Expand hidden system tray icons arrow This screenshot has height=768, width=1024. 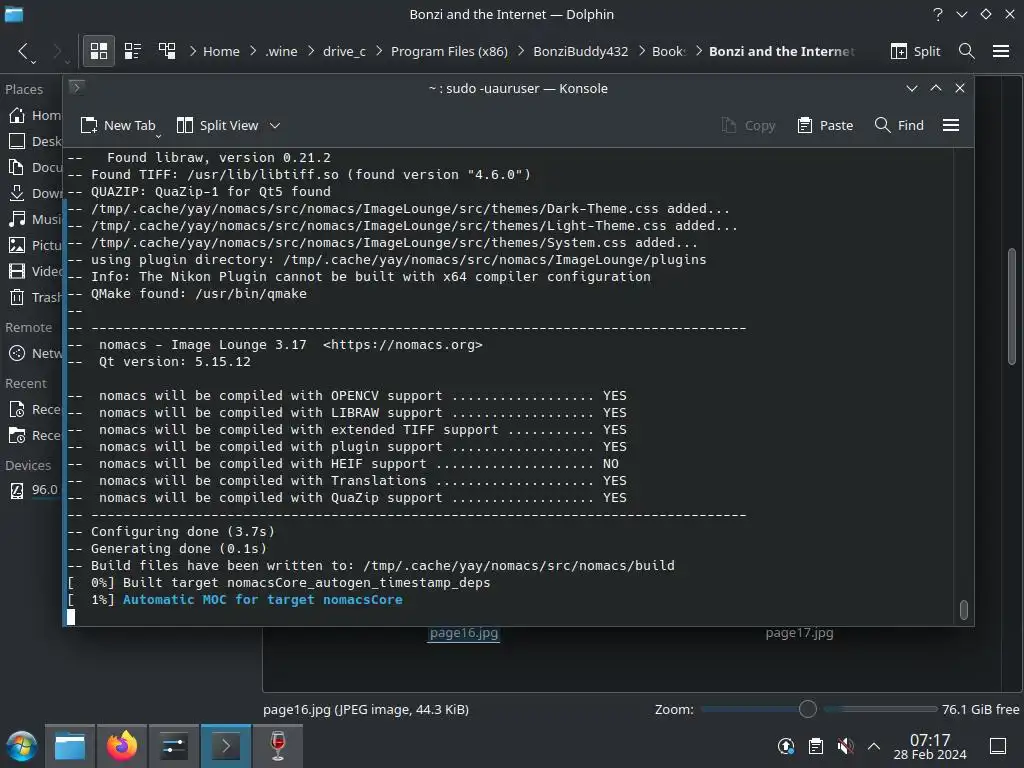[874, 746]
